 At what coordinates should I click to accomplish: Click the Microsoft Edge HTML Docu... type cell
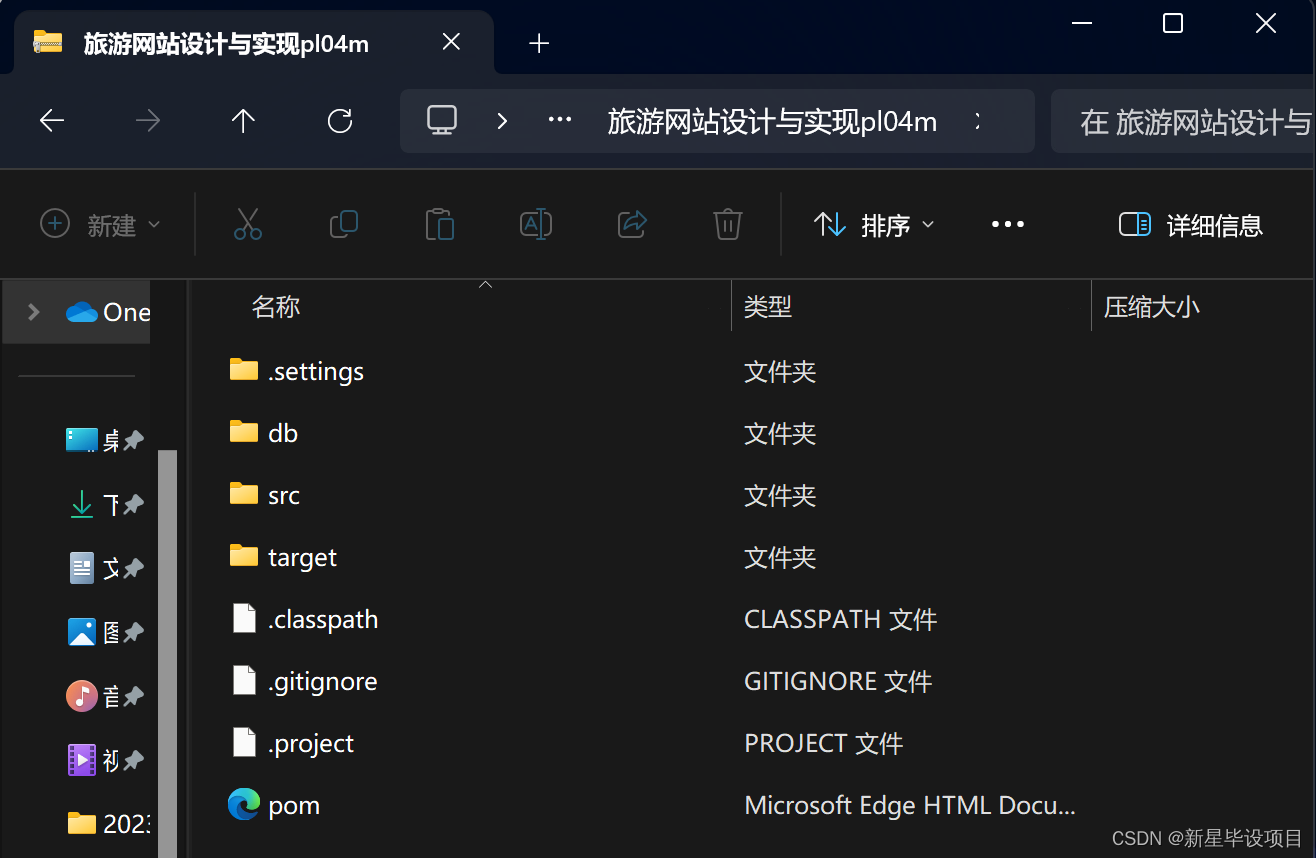910,805
